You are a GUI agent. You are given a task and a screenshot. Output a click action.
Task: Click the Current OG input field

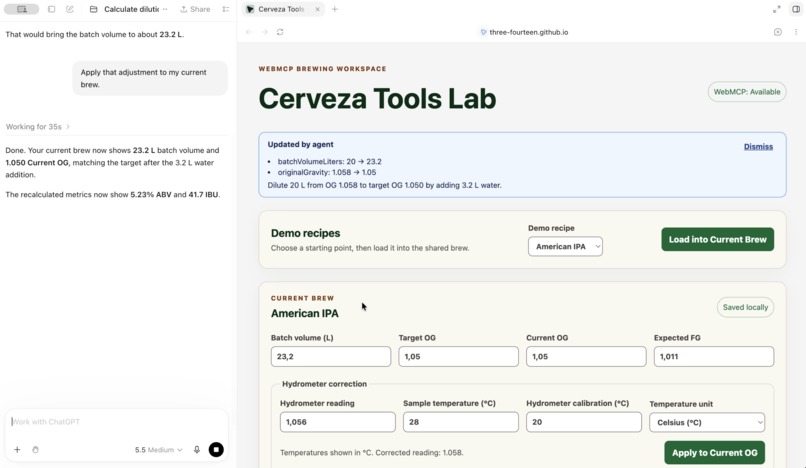(586, 356)
